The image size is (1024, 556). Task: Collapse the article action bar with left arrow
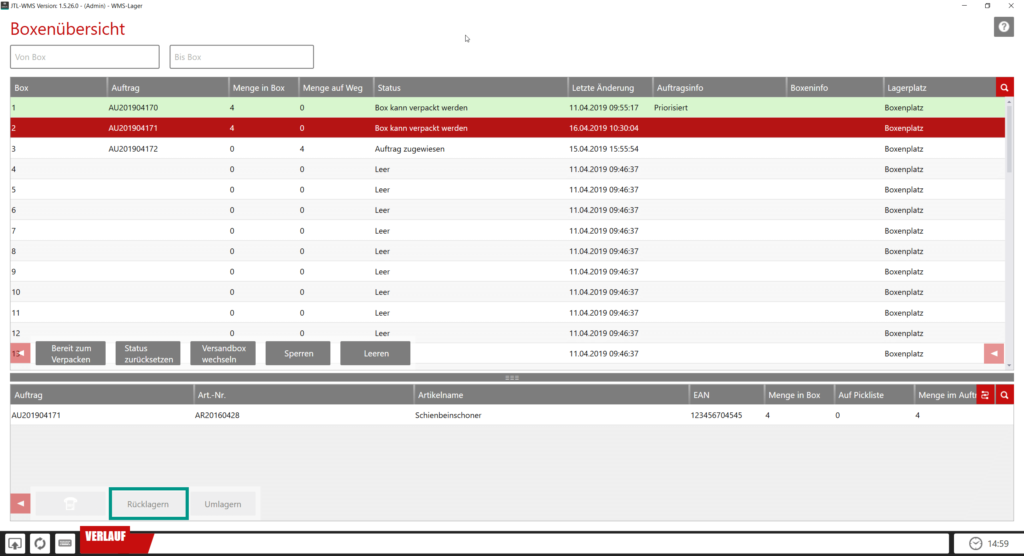20,503
